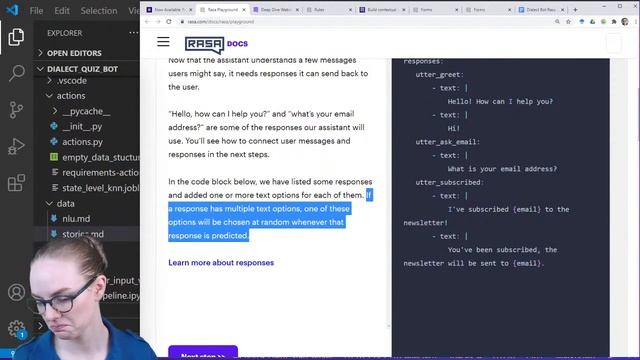Switch to the Dialect Bot tab
The image size is (640, 360).
pos(541,10)
